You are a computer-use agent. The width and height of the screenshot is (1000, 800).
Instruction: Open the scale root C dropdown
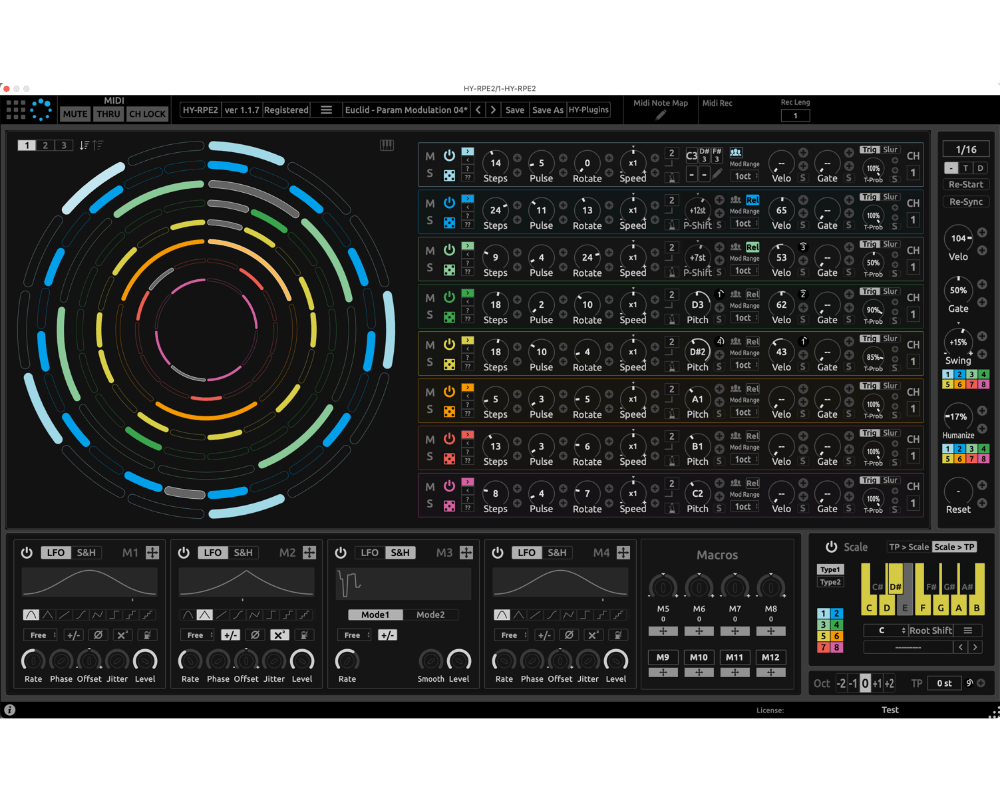[x=884, y=631]
